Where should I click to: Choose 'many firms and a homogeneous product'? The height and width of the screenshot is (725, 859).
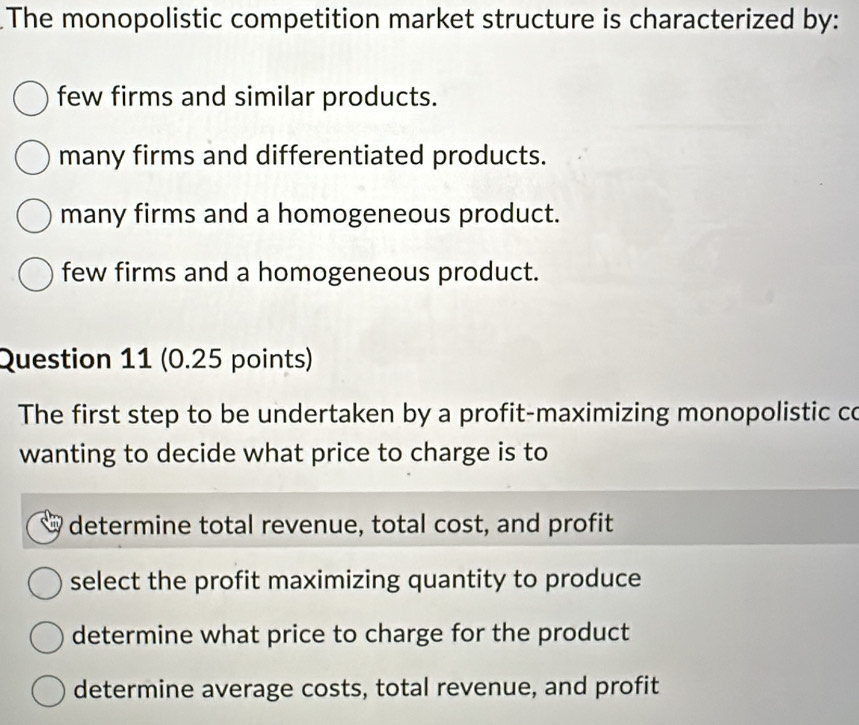[31, 215]
